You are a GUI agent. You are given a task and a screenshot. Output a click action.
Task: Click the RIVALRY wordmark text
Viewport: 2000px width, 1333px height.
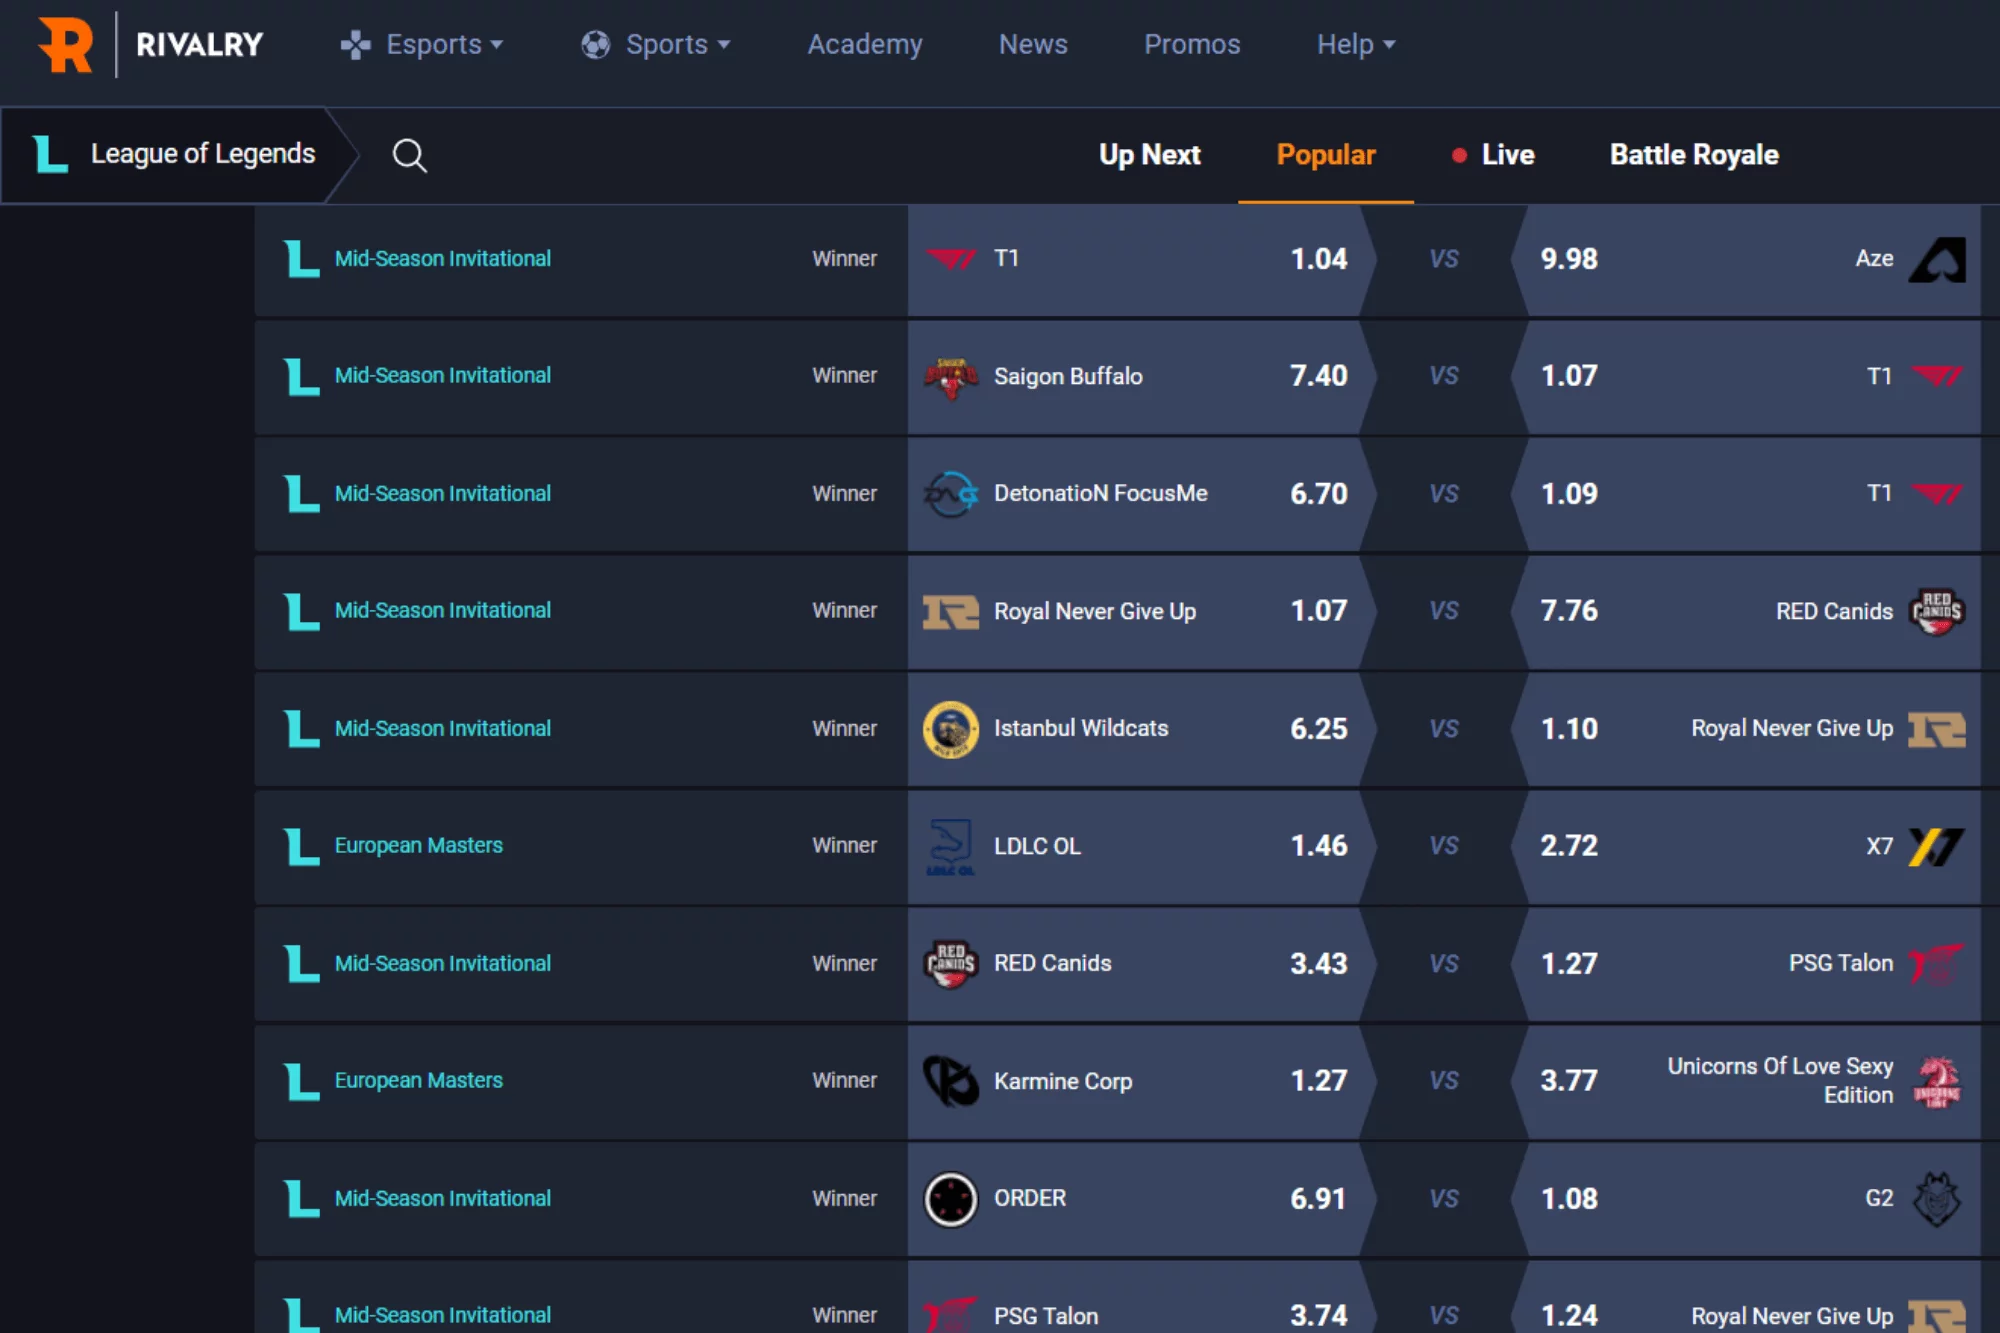(x=199, y=45)
